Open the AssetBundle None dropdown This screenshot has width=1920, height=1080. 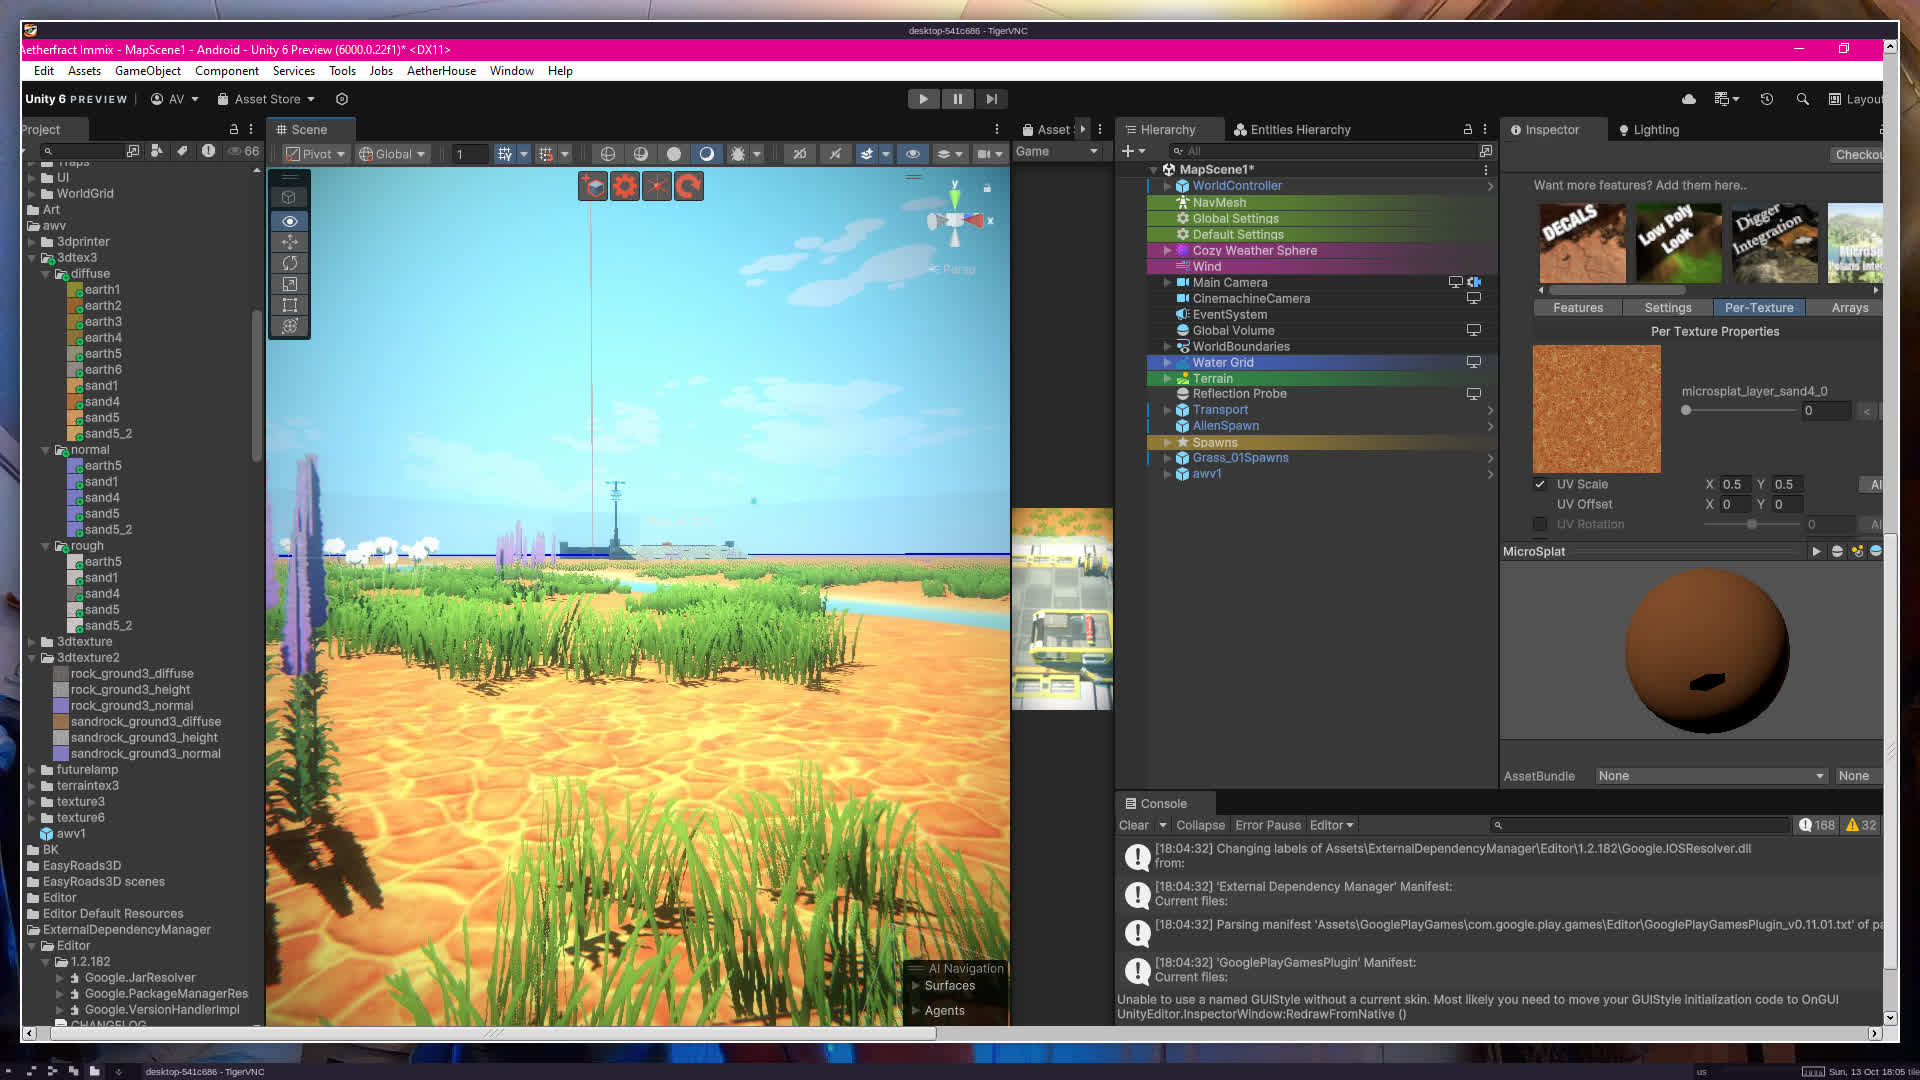(x=1710, y=776)
